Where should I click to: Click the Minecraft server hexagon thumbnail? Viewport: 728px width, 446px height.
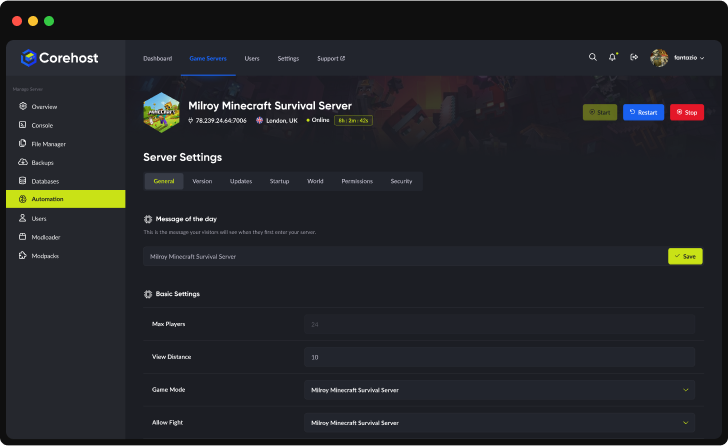tap(161, 113)
